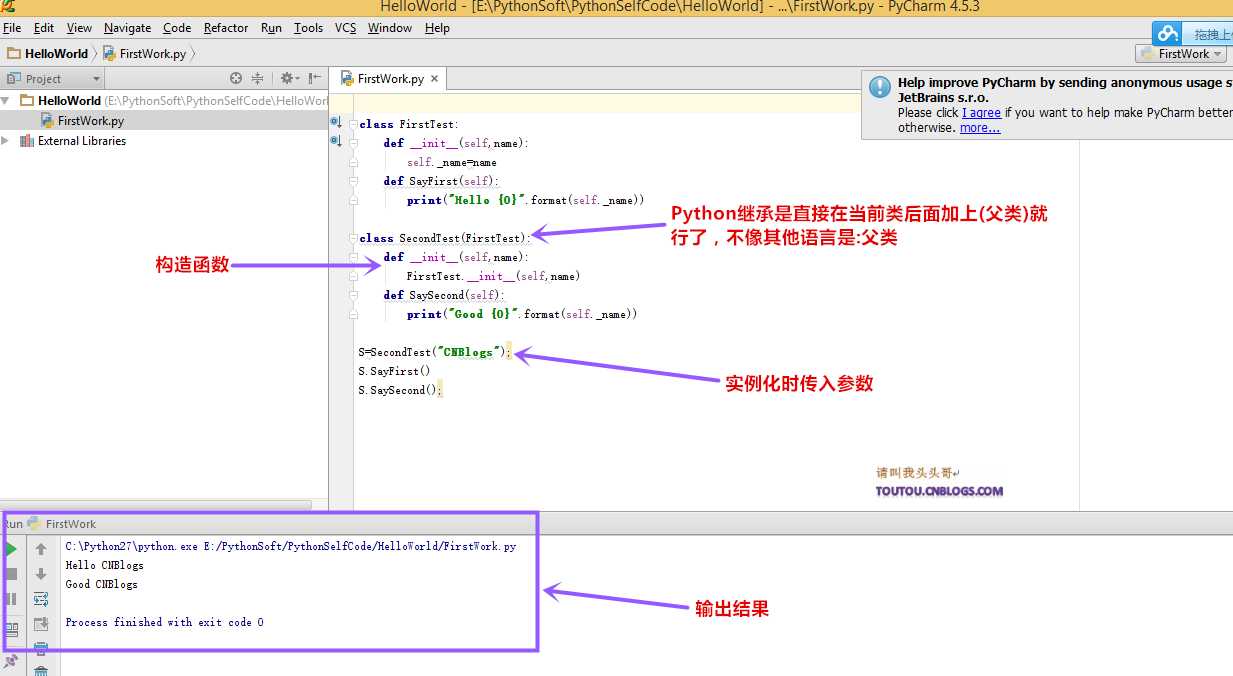Open the Window menu
Image resolution: width=1233 pixels, height=676 pixels.
coord(390,28)
